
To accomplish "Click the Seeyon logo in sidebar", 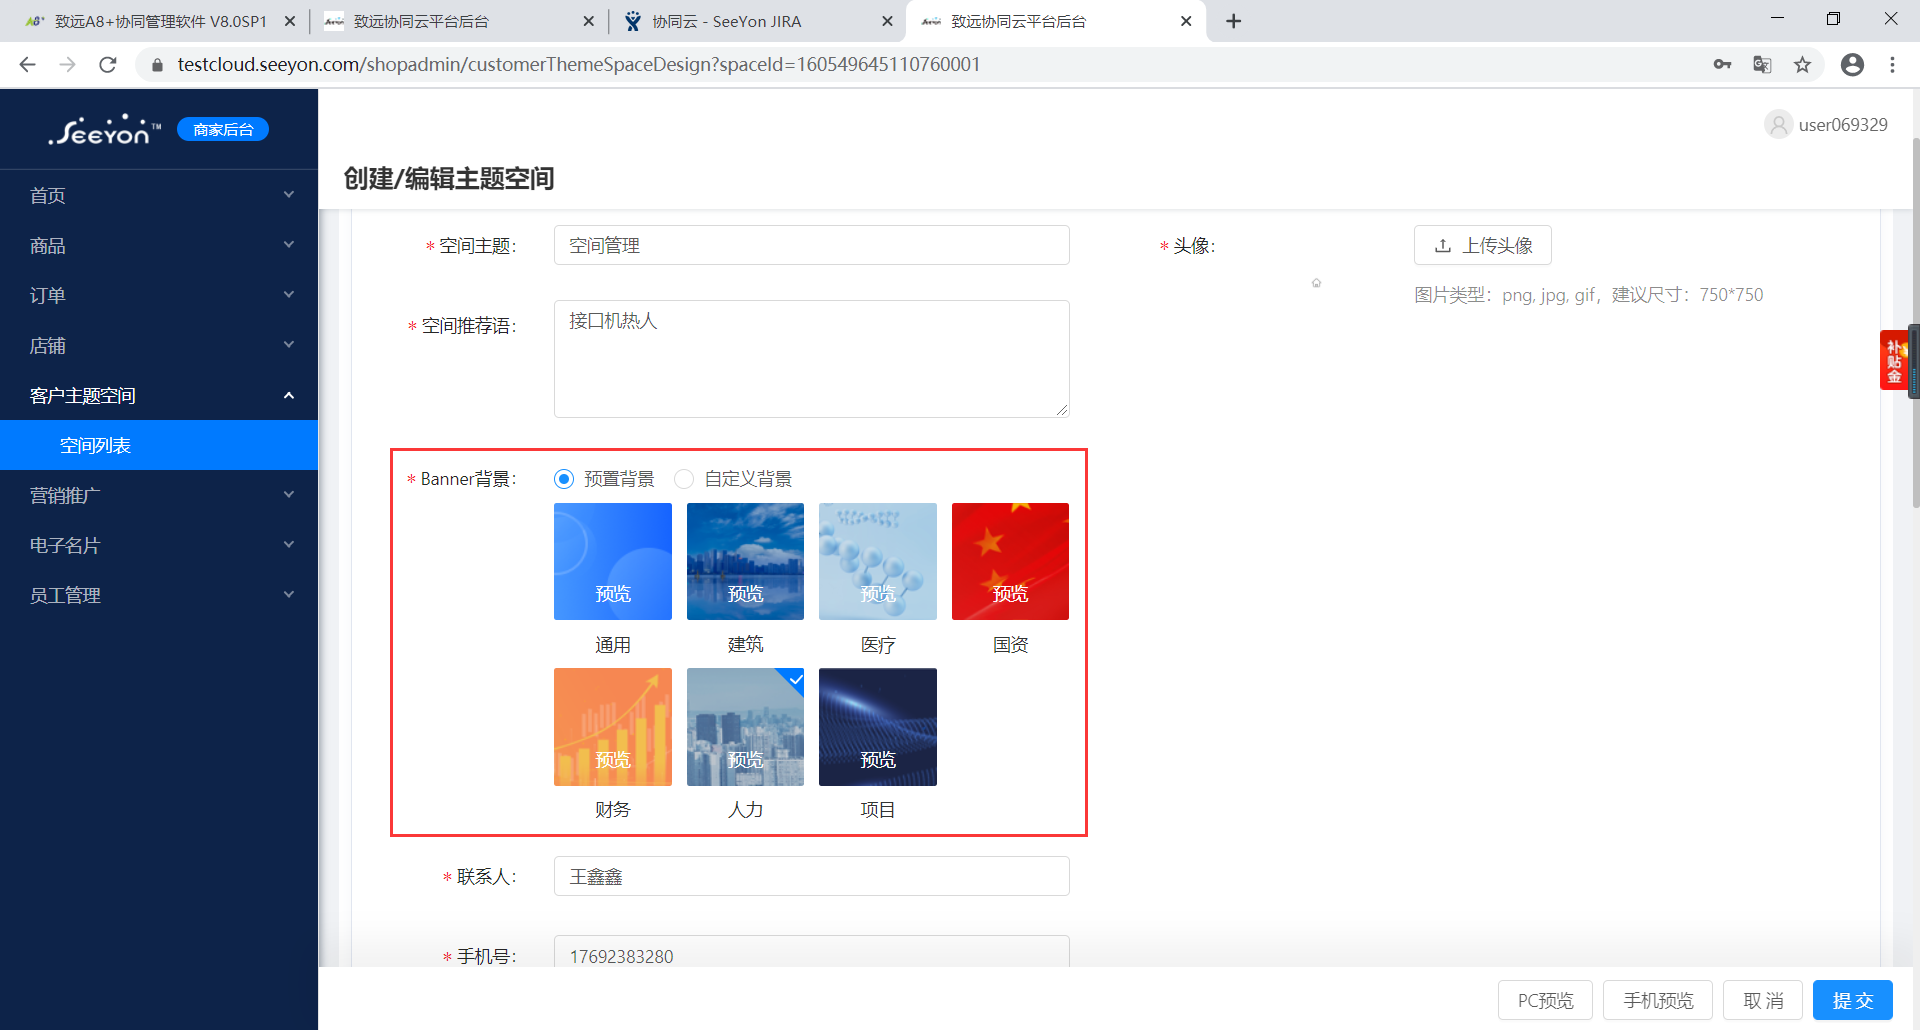I will tap(104, 130).
